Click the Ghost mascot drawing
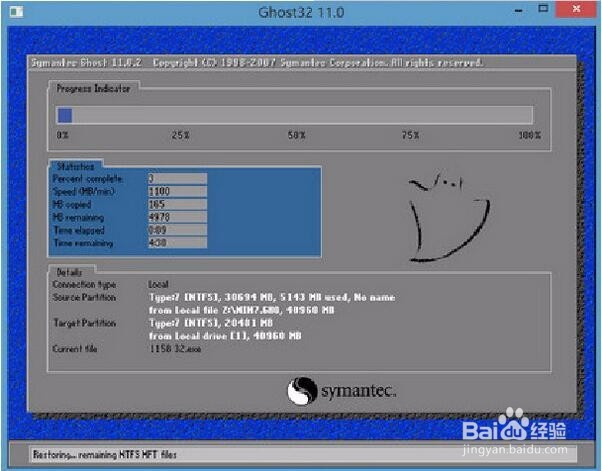The width and height of the screenshot is (602, 471). pos(448,216)
